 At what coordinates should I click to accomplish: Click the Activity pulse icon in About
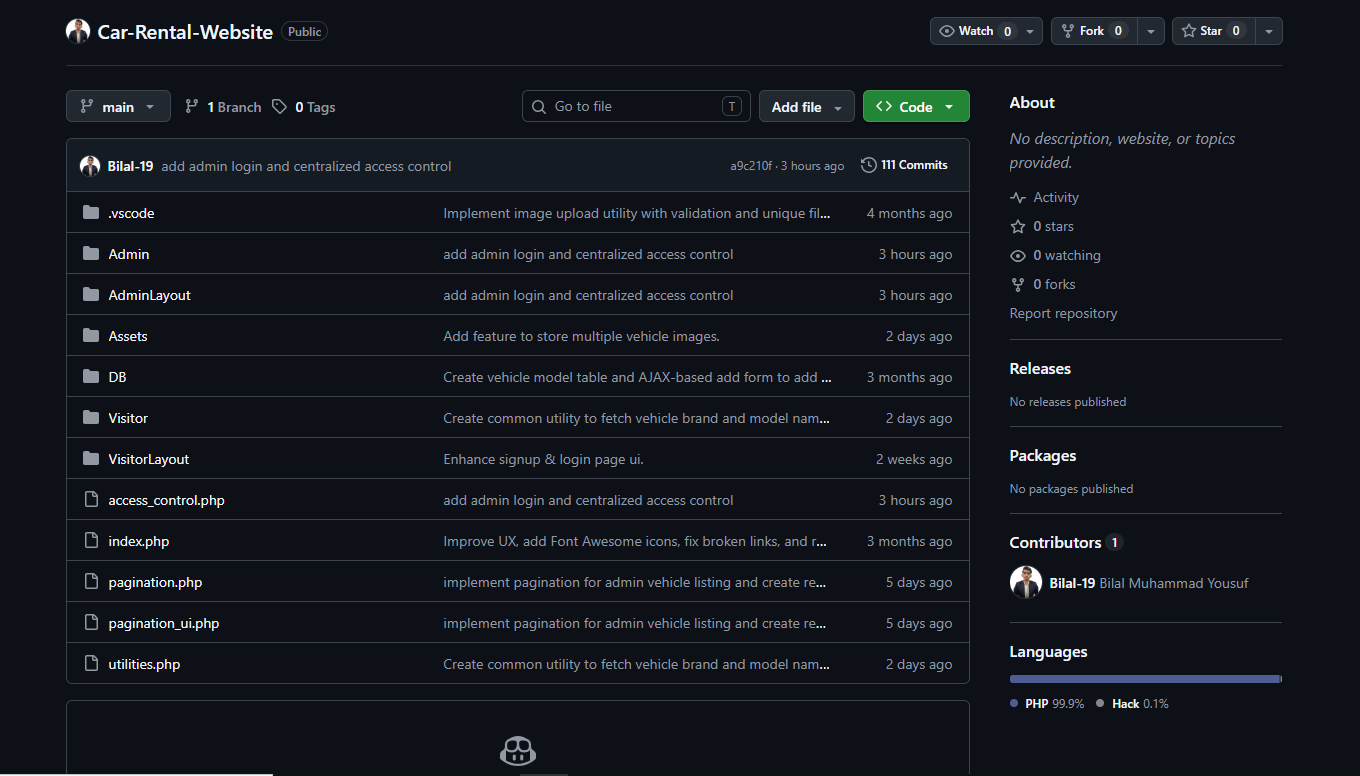coord(1018,198)
